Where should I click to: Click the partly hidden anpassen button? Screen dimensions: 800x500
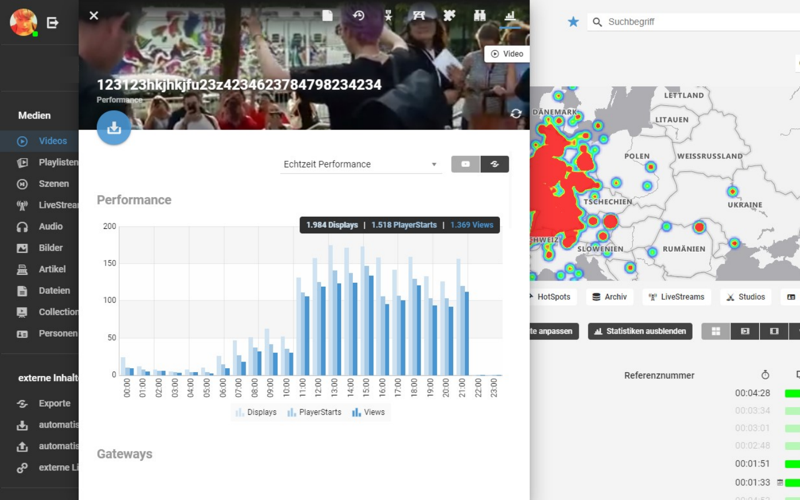coord(554,331)
